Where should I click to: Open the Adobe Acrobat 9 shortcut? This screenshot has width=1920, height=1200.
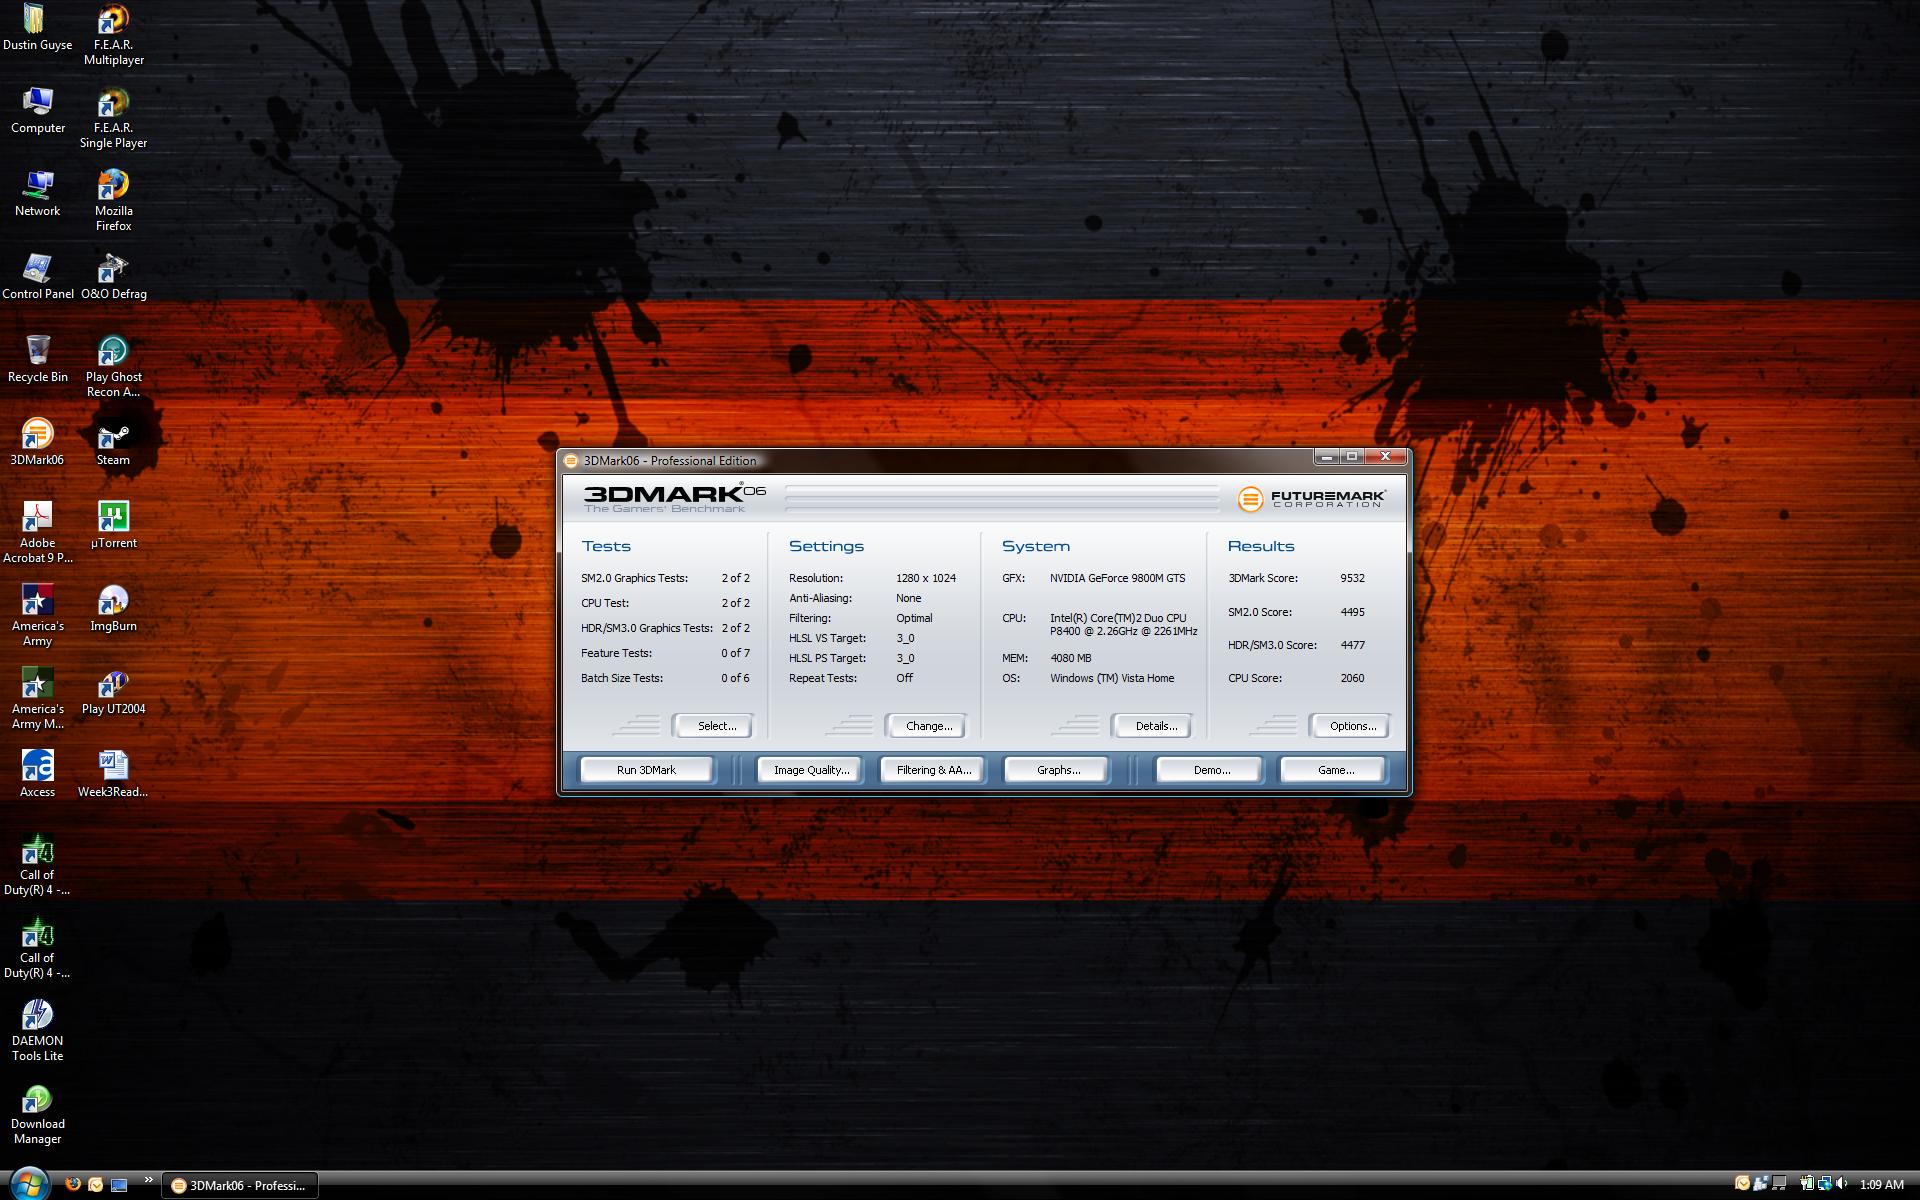pyautogui.click(x=37, y=519)
